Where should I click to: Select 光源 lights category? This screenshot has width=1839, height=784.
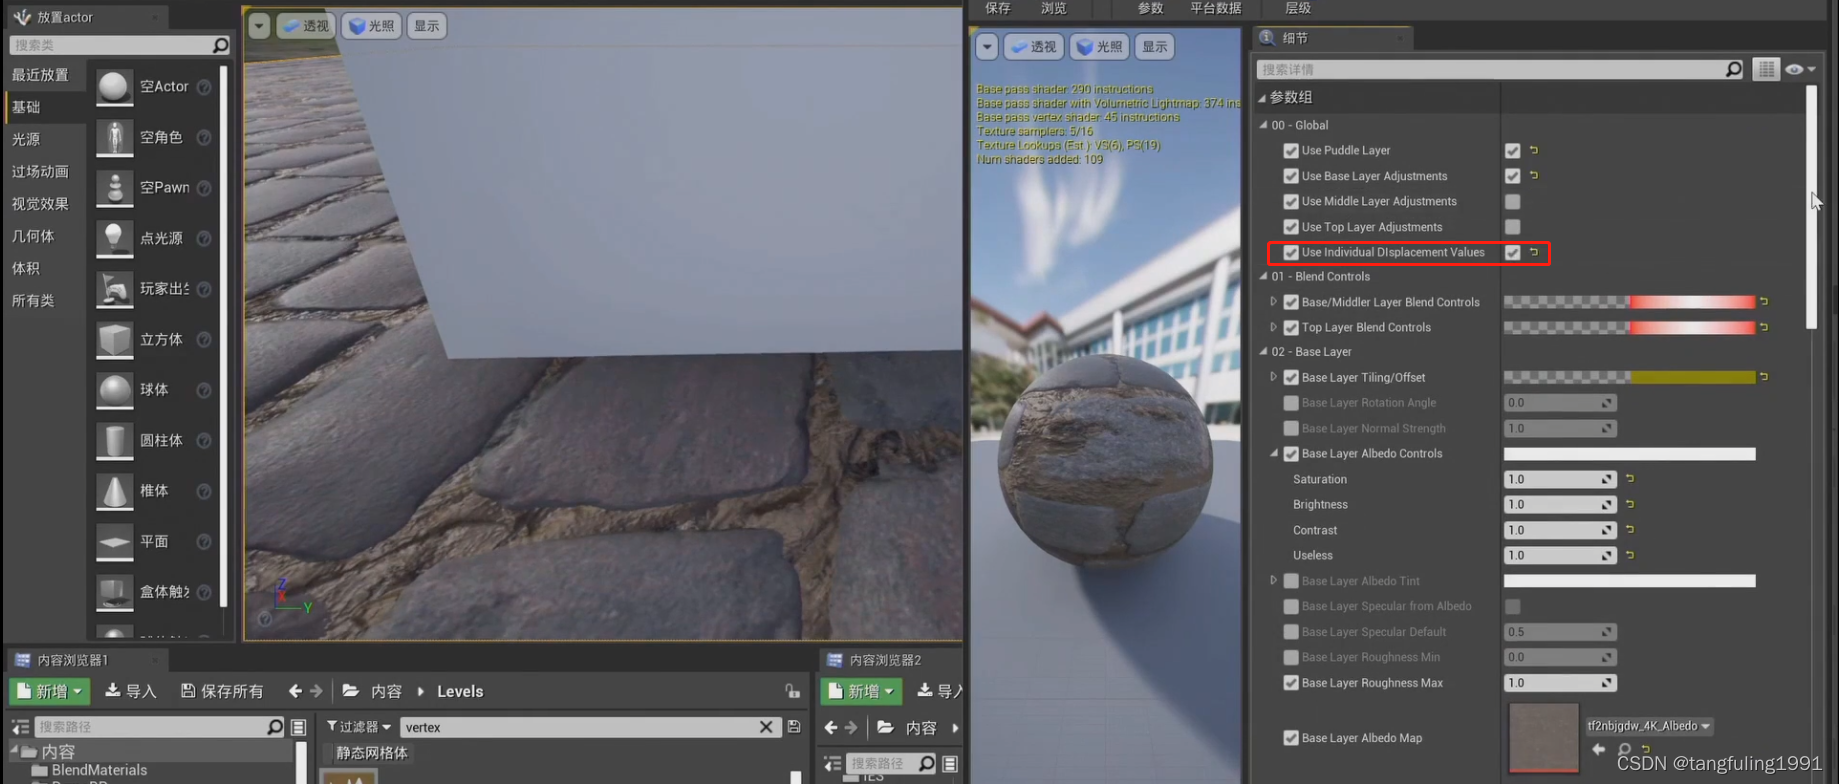[26, 139]
